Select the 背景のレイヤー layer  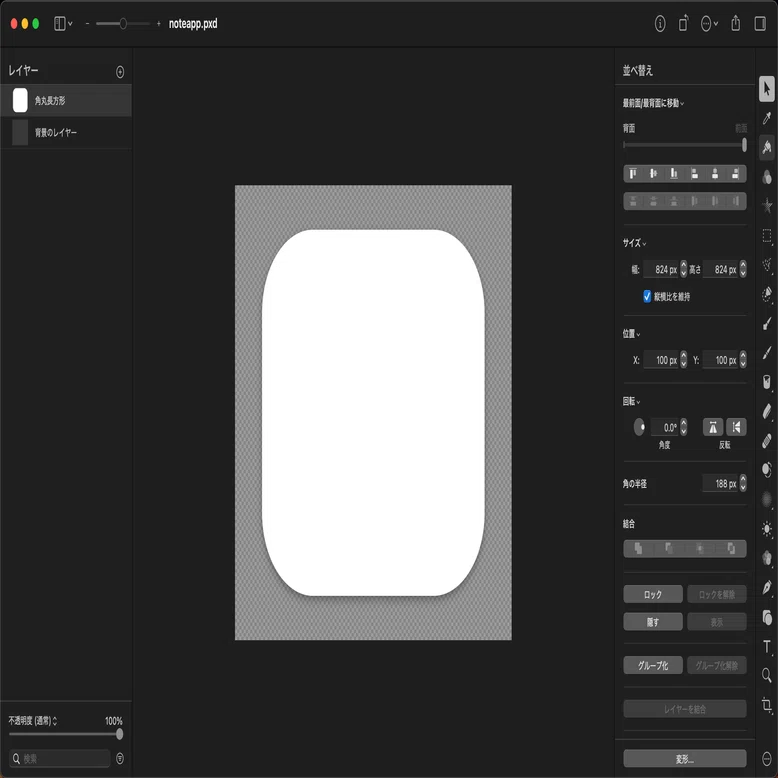tap(66, 132)
